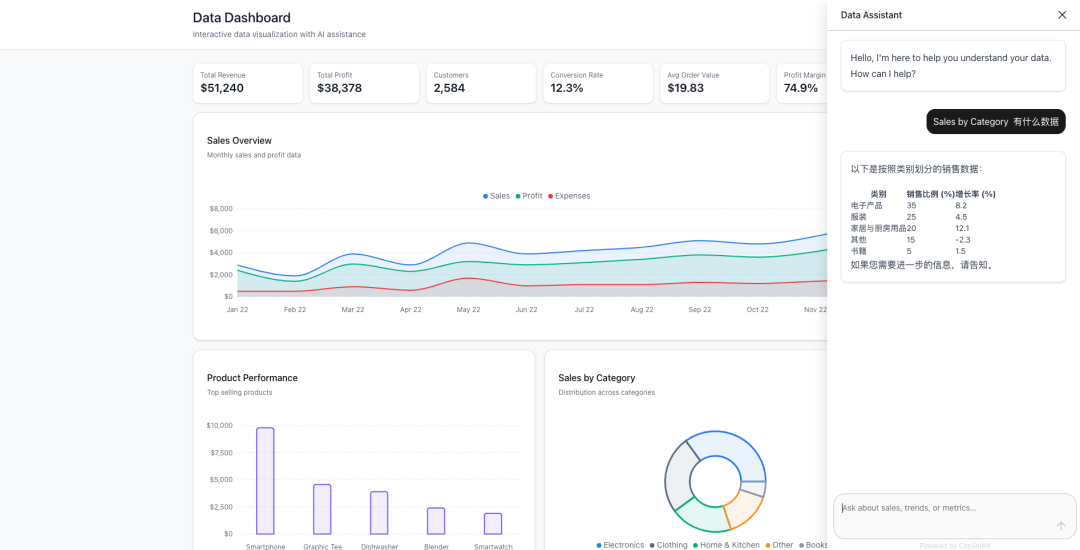Open the Total Profit card
1080x550 pixels.
pyautogui.click(x=364, y=83)
